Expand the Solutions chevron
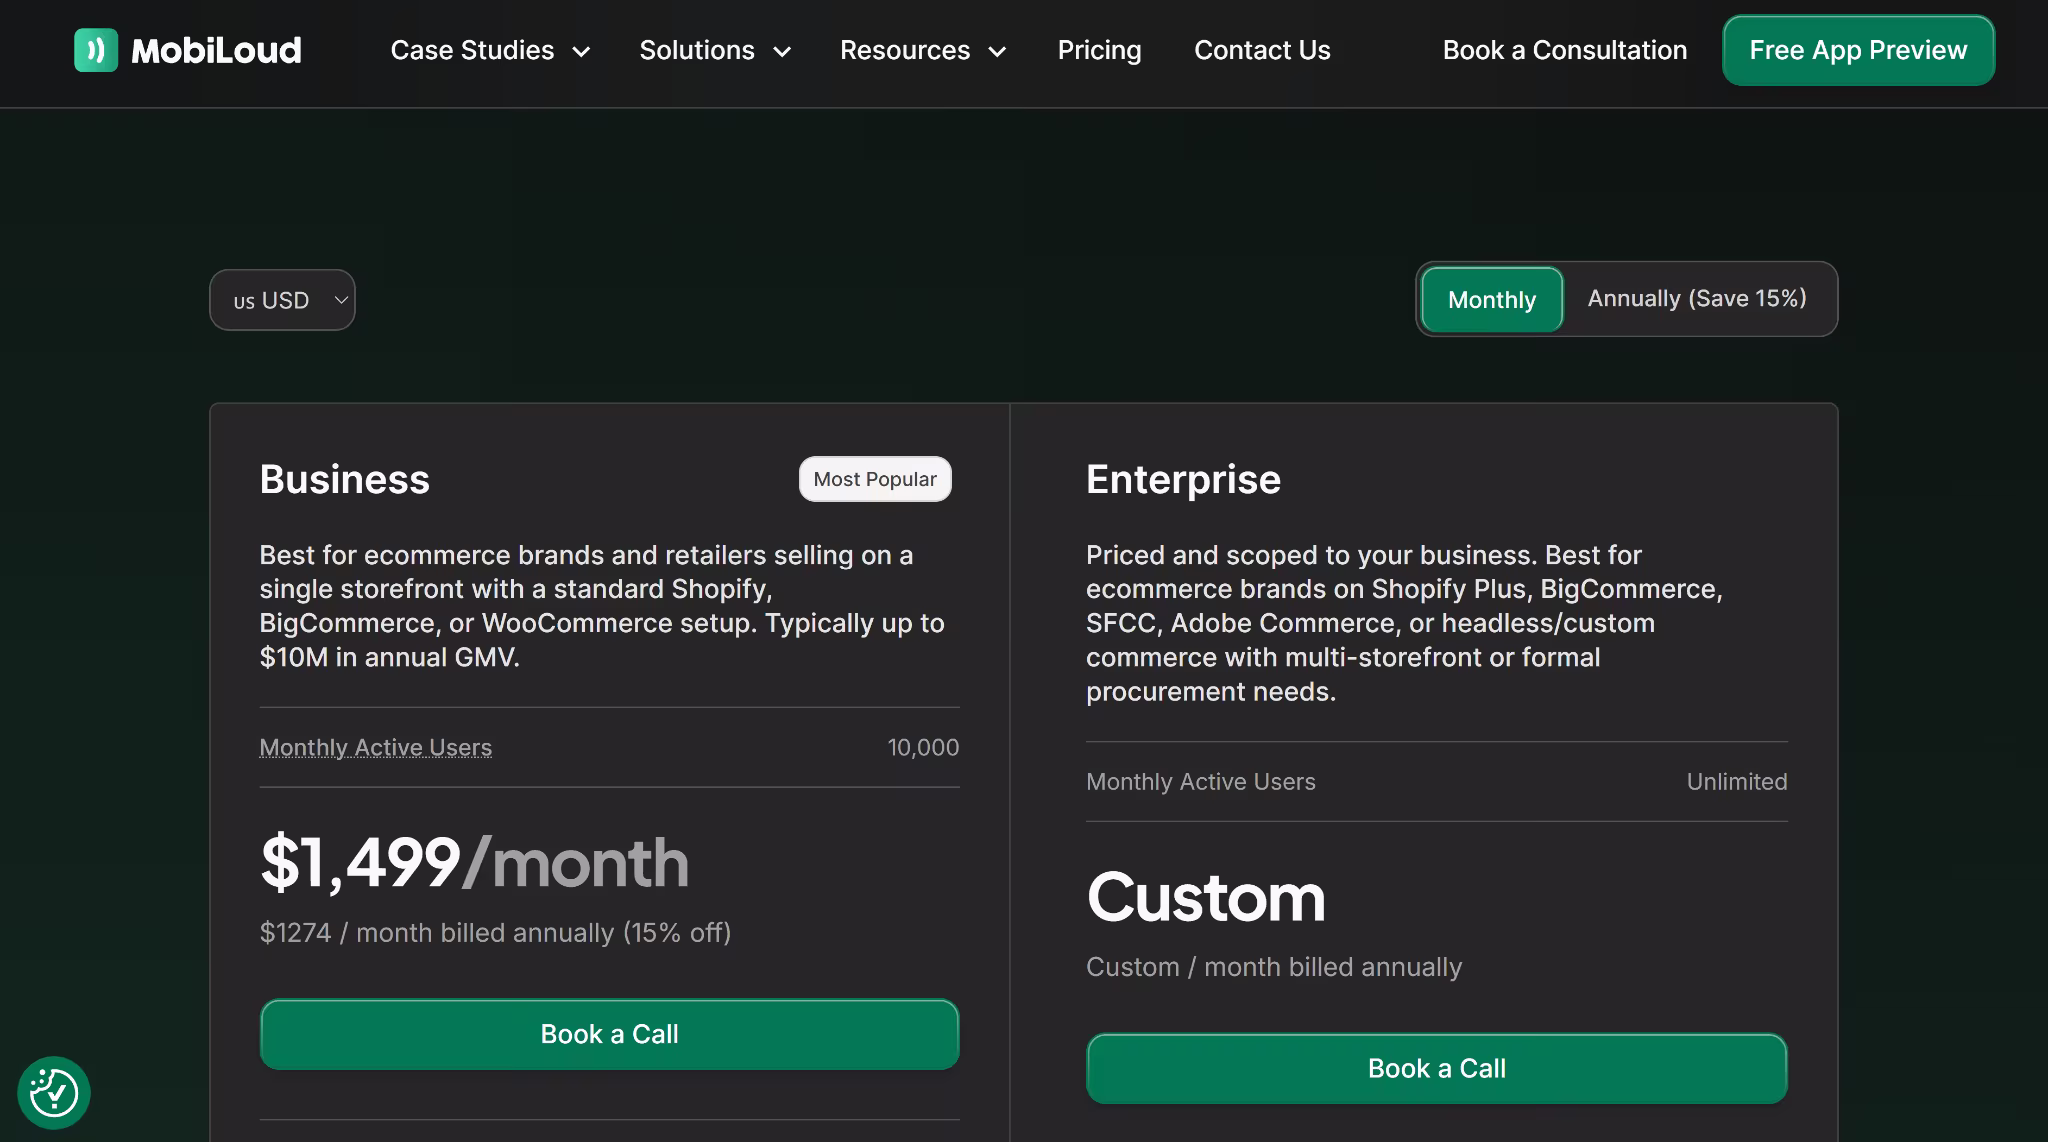2048x1142 pixels. coord(782,51)
